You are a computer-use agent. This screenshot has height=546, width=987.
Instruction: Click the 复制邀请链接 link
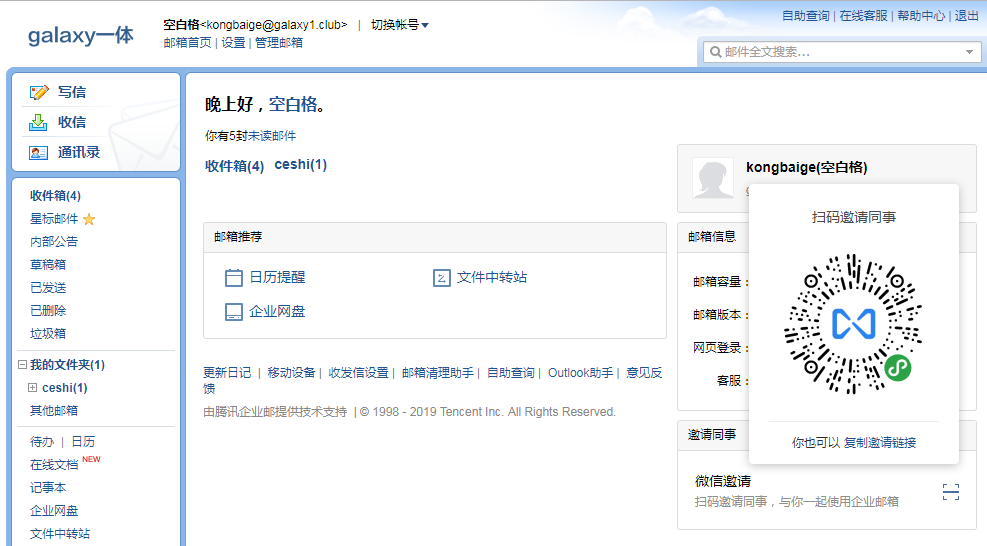[x=879, y=442]
